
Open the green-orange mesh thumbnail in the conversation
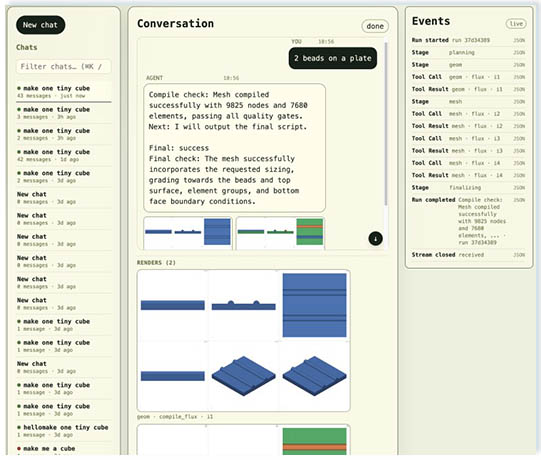[280, 232]
